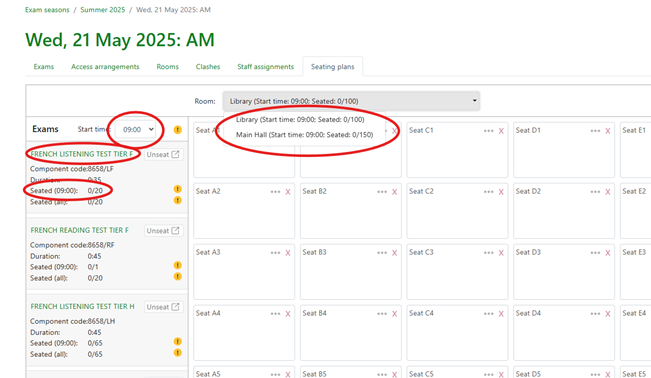
Task: Open the ellipsis menu on Seat C2
Action: pos(488,192)
